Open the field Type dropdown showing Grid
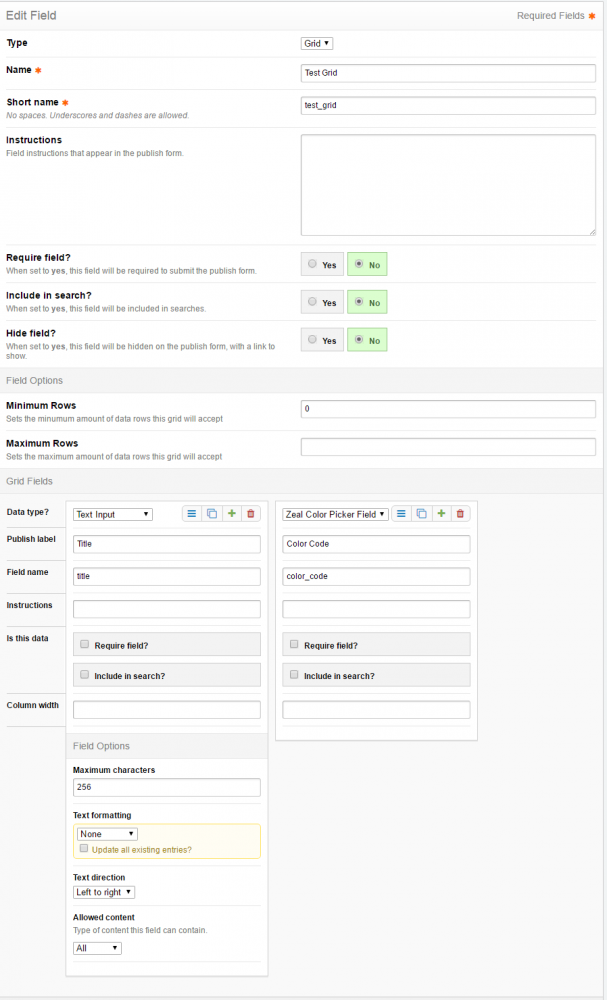This screenshot has height=1000, width=607. click(x=316, y=43)
